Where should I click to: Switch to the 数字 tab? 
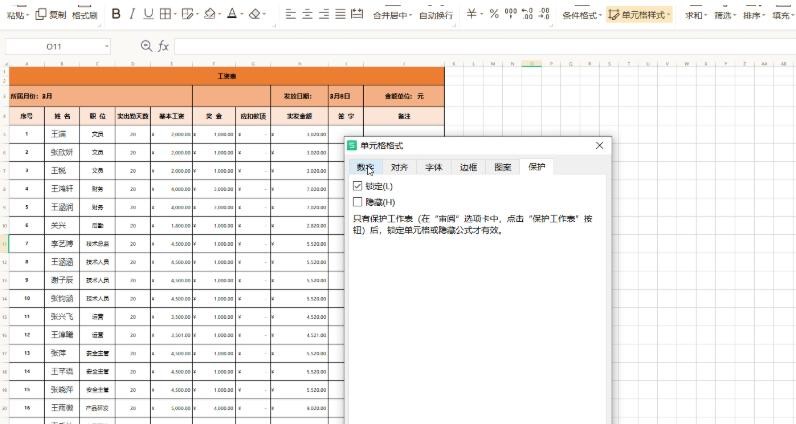(x=365, y=167)
